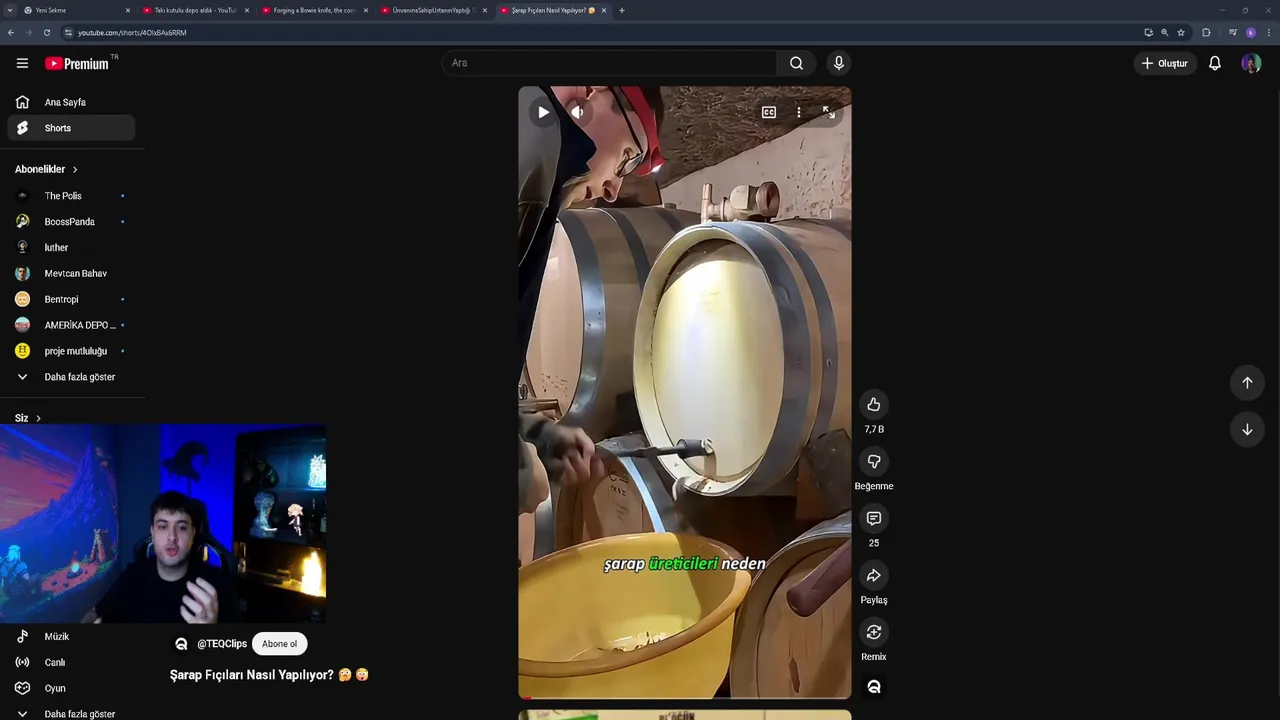Open the YouTube hamburger guide menu
1280x720 pixels.
(x=22, y=63)
